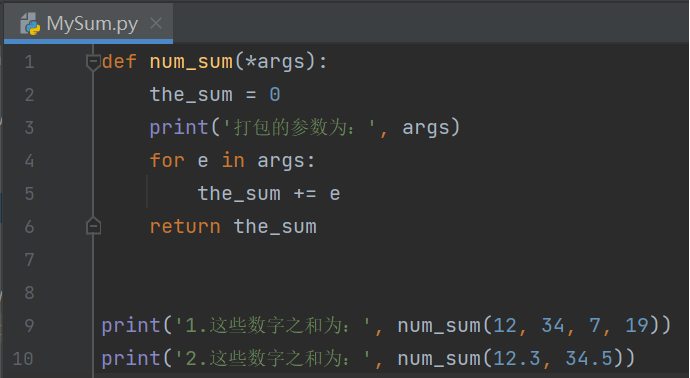690x378 pixels.
Task: Click the function name num_sum on line 1
Action: 191,62
